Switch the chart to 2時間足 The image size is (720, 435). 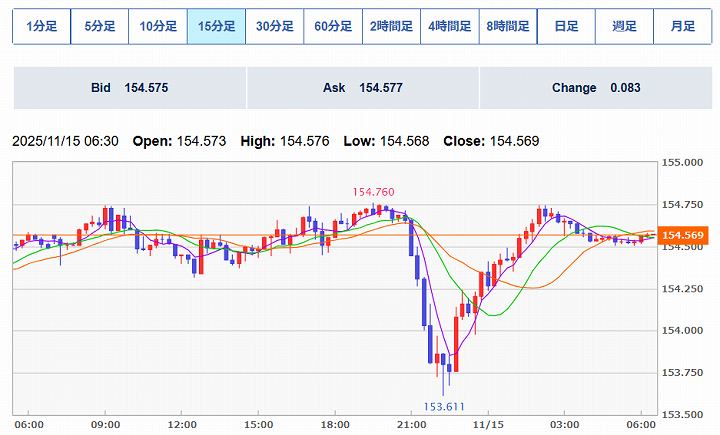(391, 26)
